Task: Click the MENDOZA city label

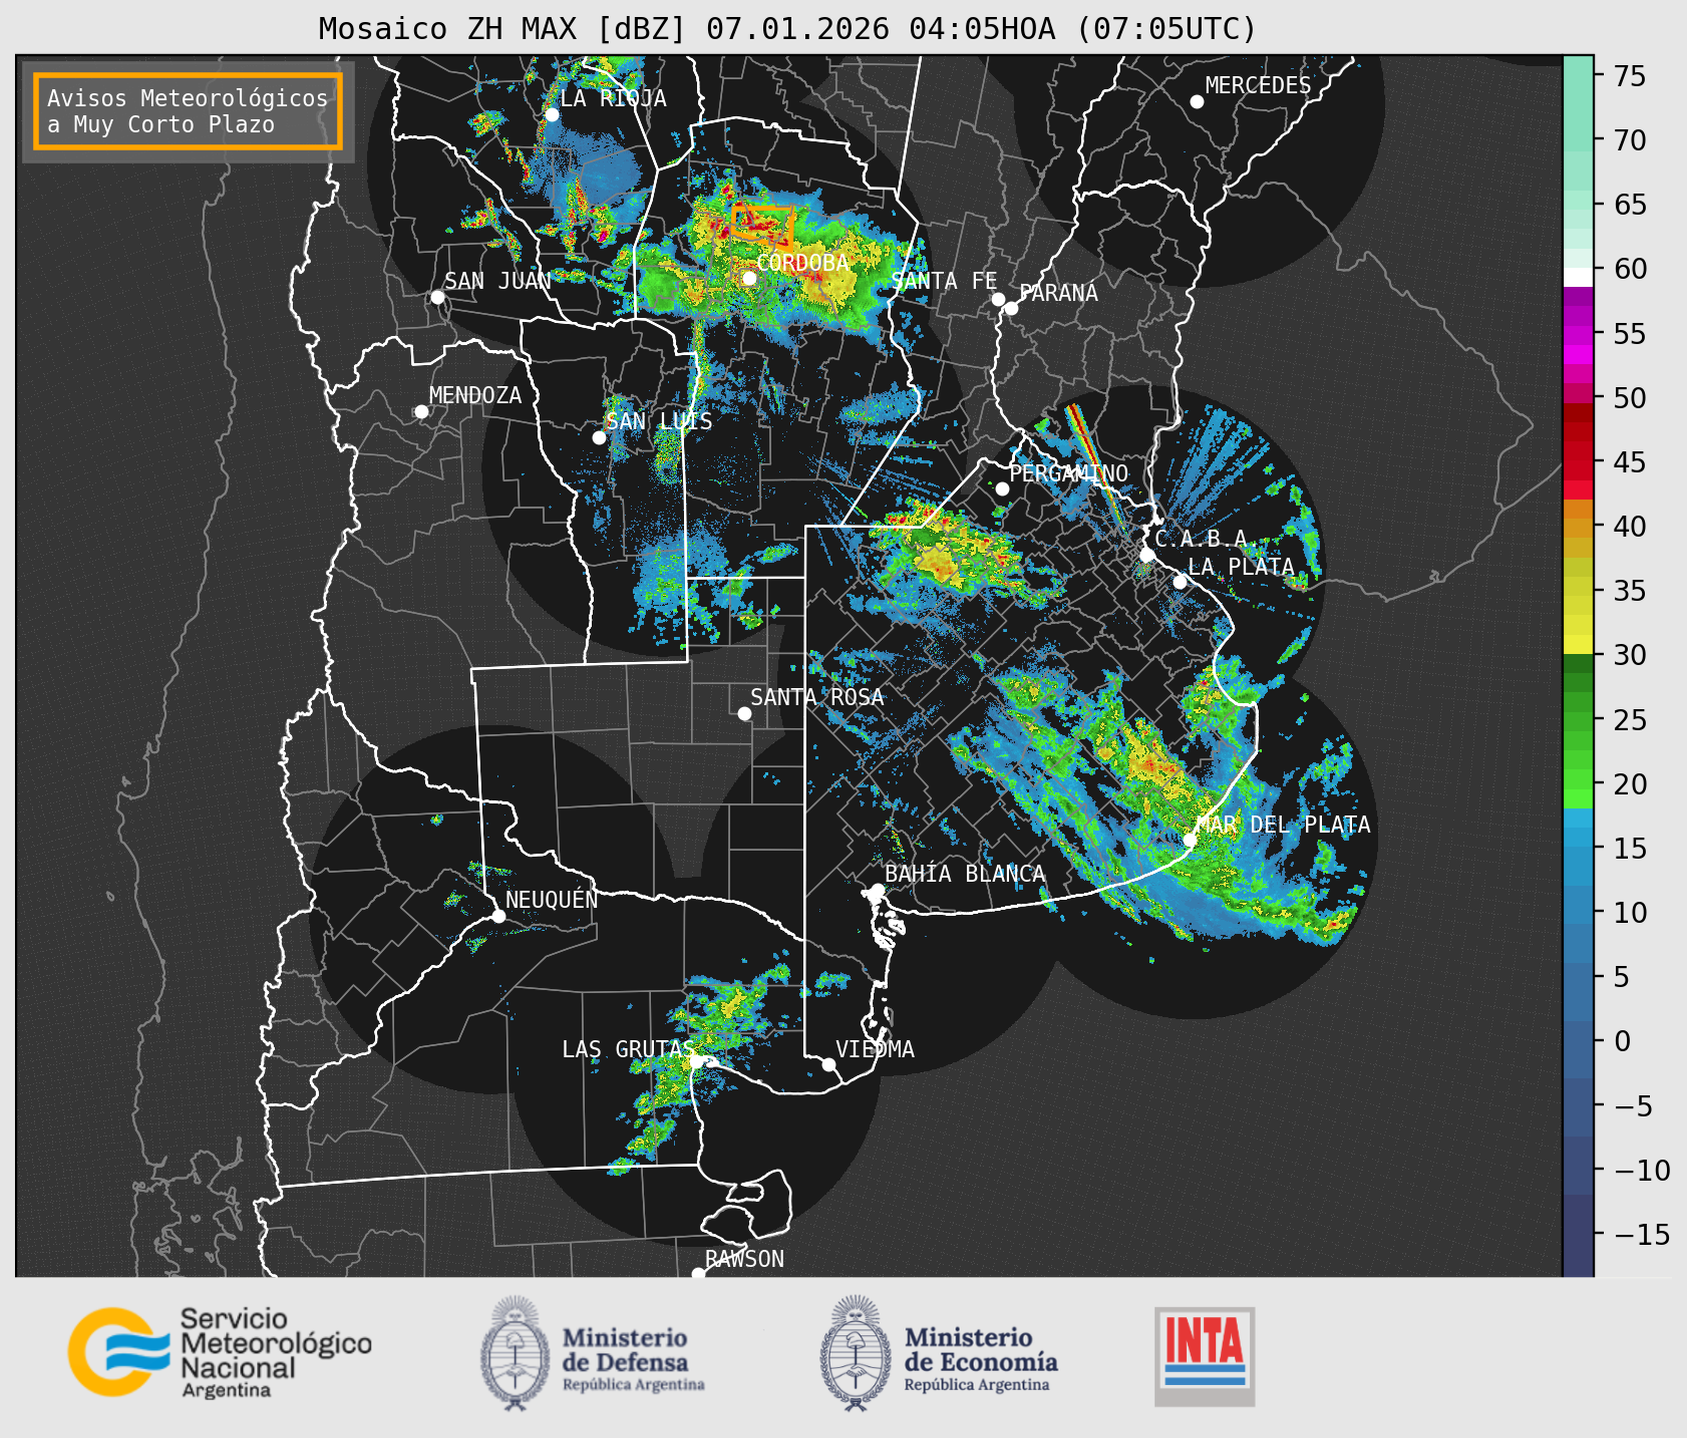Action: point(475,395)
